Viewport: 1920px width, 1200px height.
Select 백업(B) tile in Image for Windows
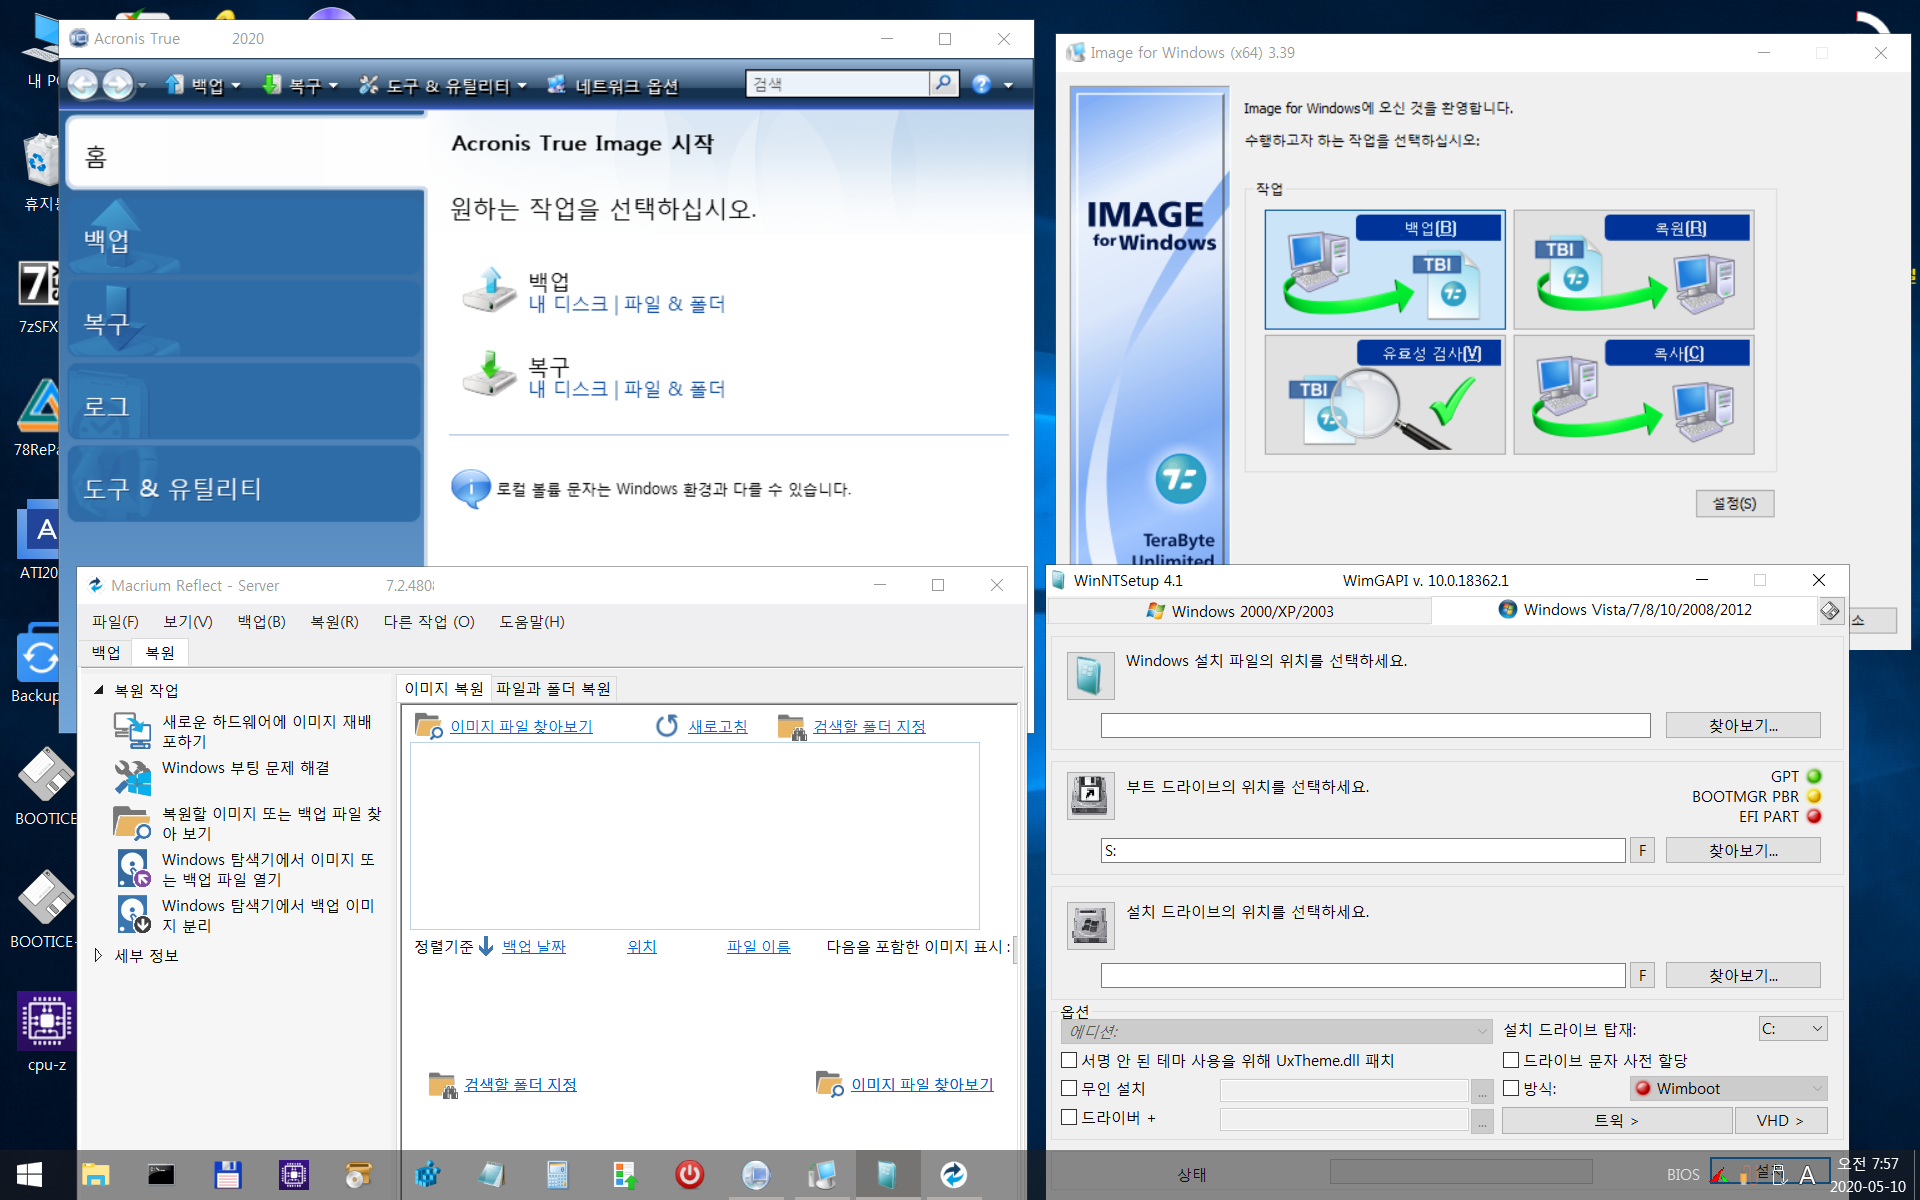1385,270
